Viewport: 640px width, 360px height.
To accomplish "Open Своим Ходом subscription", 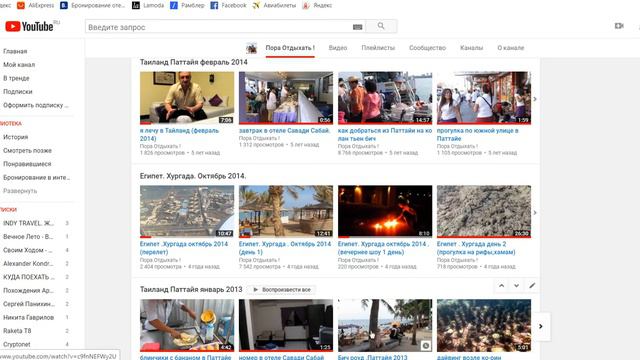I will [x=27, y=250].
